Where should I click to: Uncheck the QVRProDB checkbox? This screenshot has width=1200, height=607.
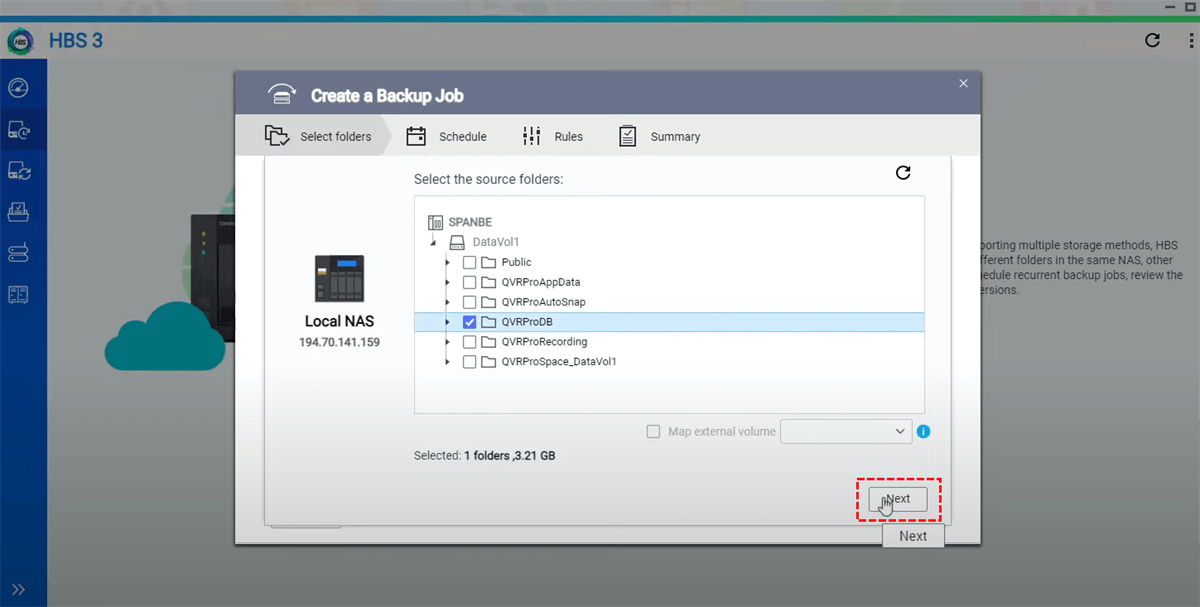pyautogui.click(x=469, y=322)
